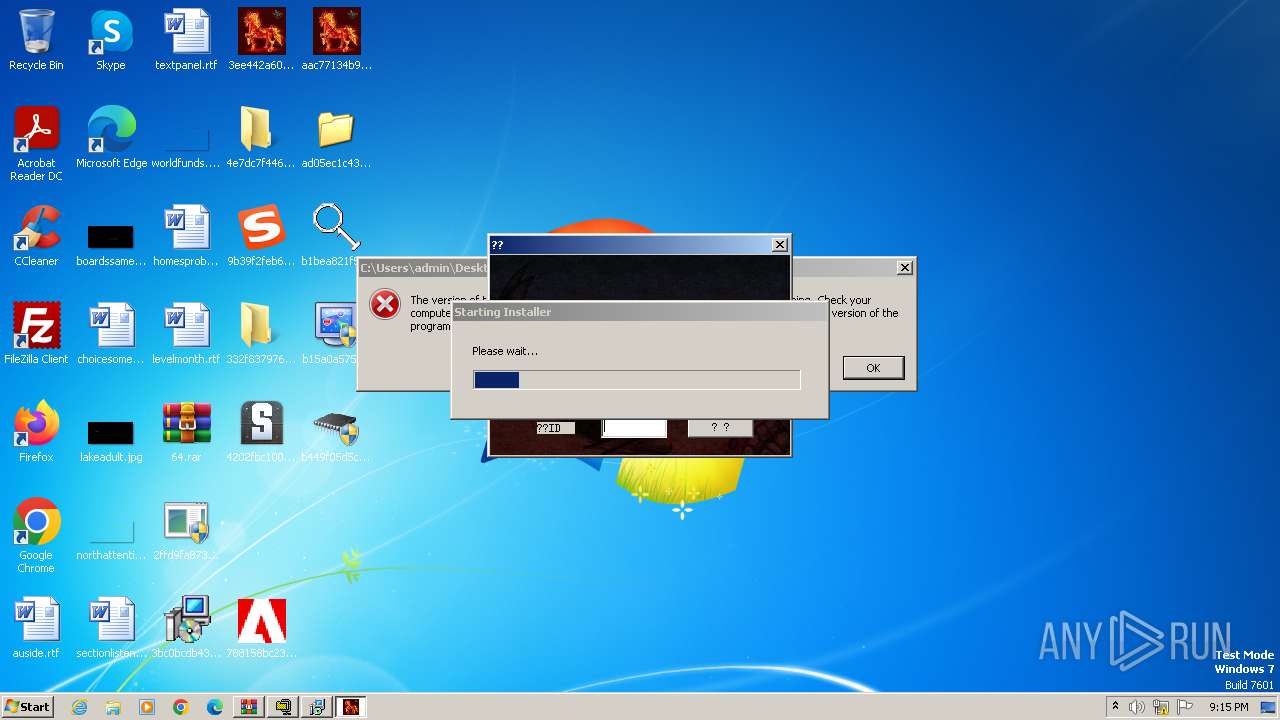
Task: Select the aac77134b9 flaming horse icon
Action: tap(336, 40)
